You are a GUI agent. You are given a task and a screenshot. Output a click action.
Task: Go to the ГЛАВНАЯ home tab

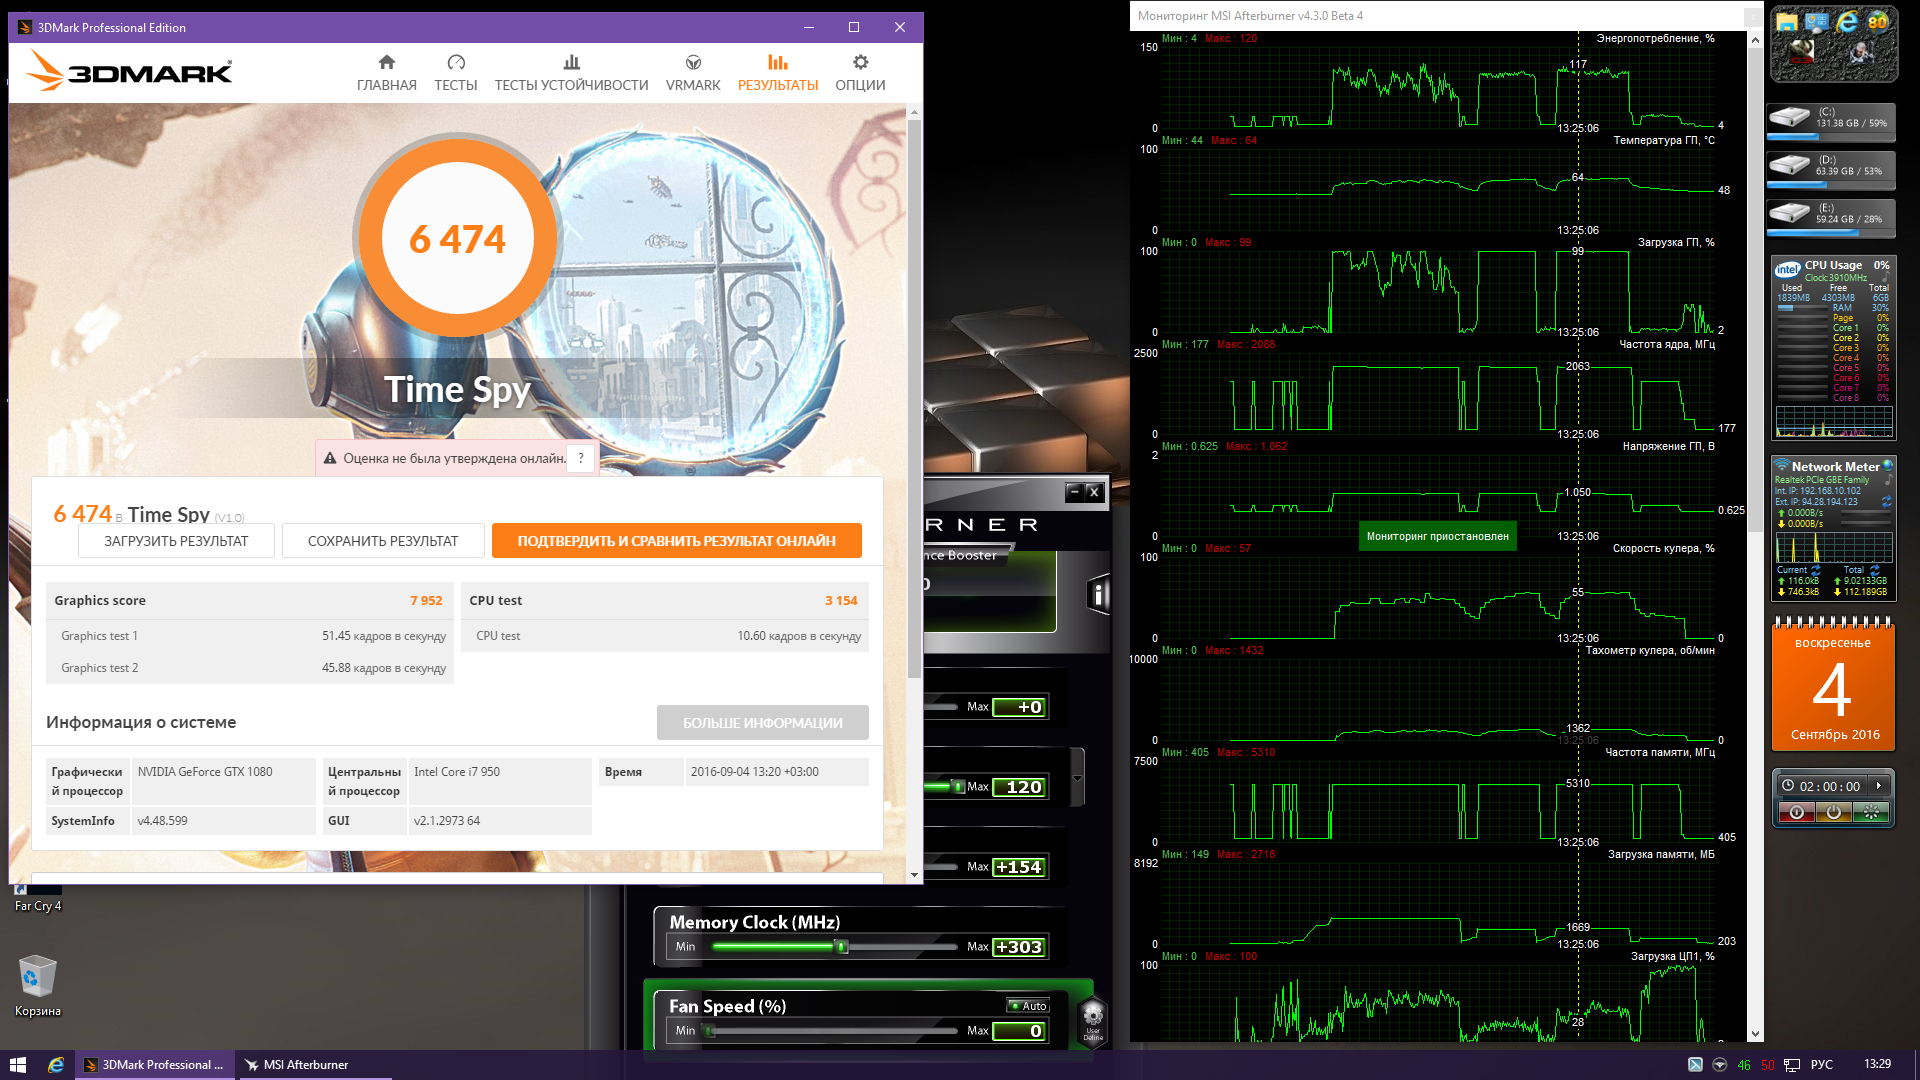386,73
